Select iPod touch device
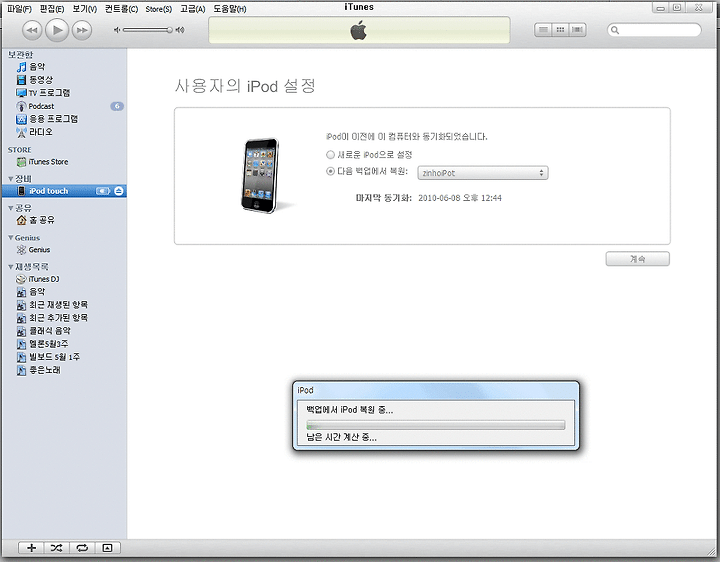The image size is (720, 562). (64, 191)
